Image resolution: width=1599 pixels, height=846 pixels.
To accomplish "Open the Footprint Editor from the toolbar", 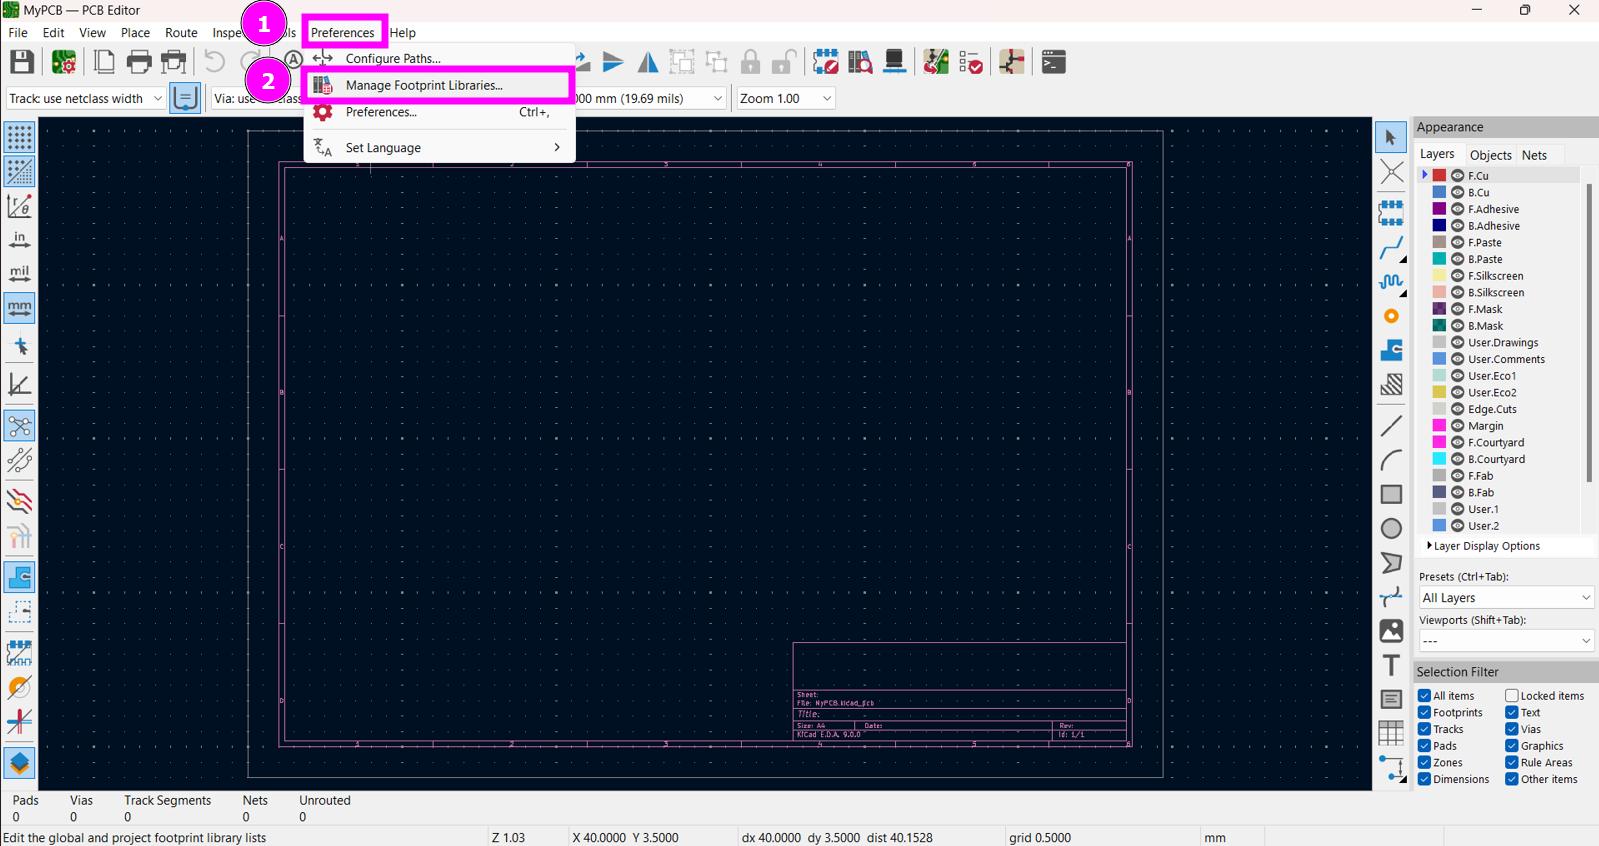I will click(x=825, y=62).
